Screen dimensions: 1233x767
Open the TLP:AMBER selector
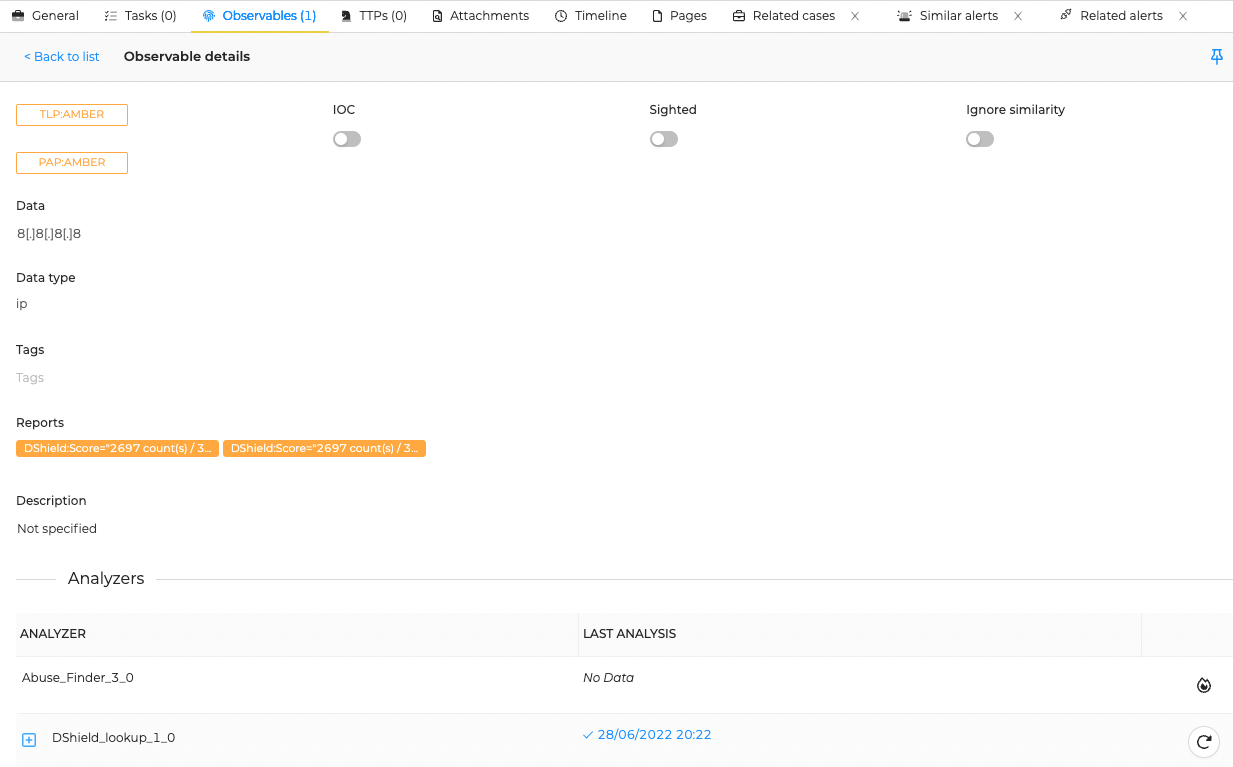(x=72, y=115)
